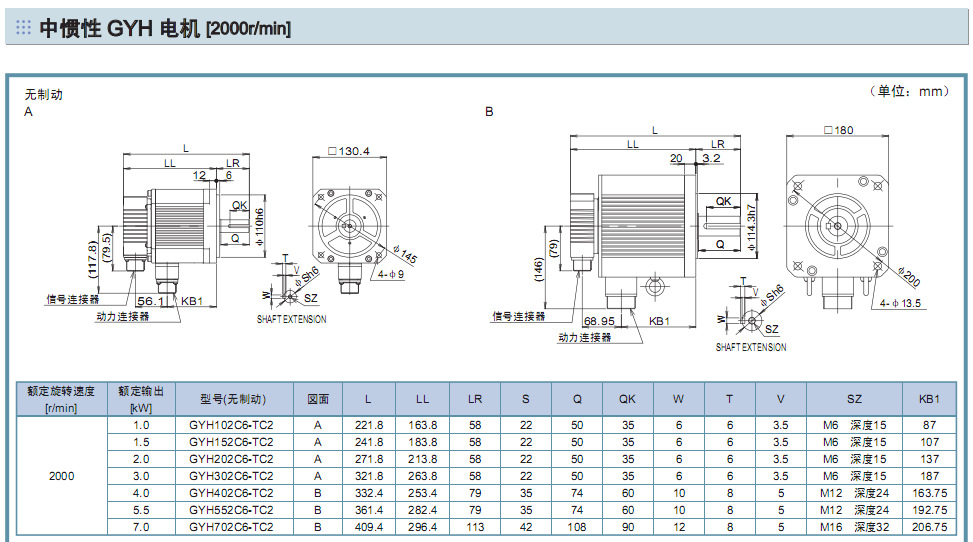Select the 无制动 label above diagram A

coord(43,94)
